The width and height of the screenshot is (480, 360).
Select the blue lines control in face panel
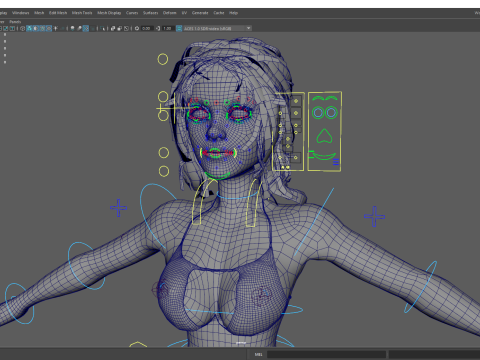(336, 162)
